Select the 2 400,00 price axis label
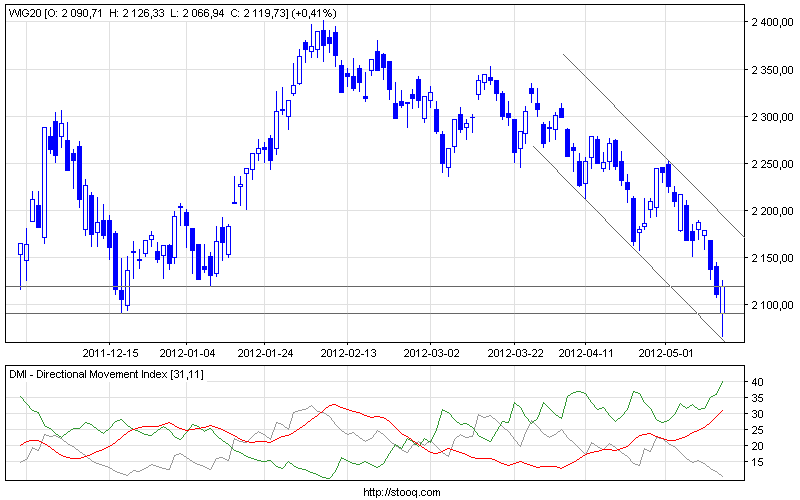The height and width of the screenshot is (500, 800). [x=772, y=22]
